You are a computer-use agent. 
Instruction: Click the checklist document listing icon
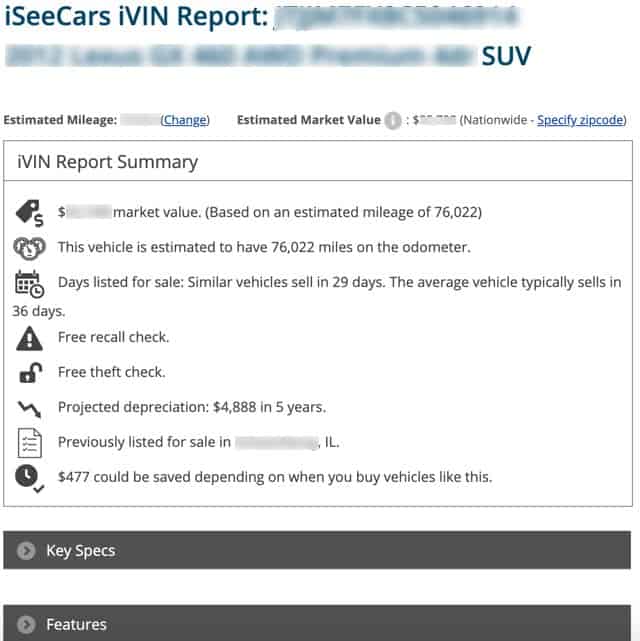click(x=29, y=443)
